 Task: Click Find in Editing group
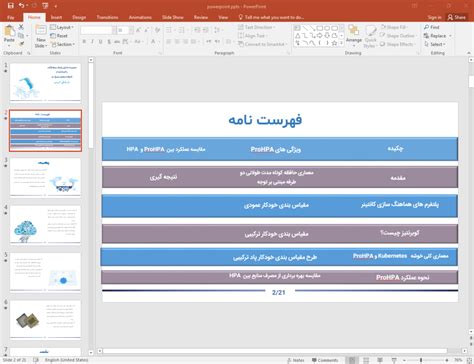[432, 27]
